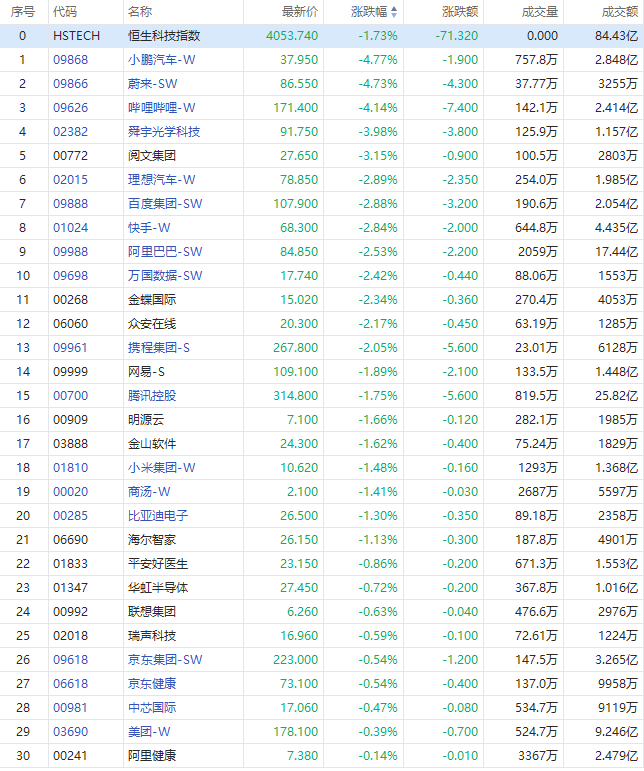
Task: Select the 阅文集团 row name
Action: click(x=152, y=156)
